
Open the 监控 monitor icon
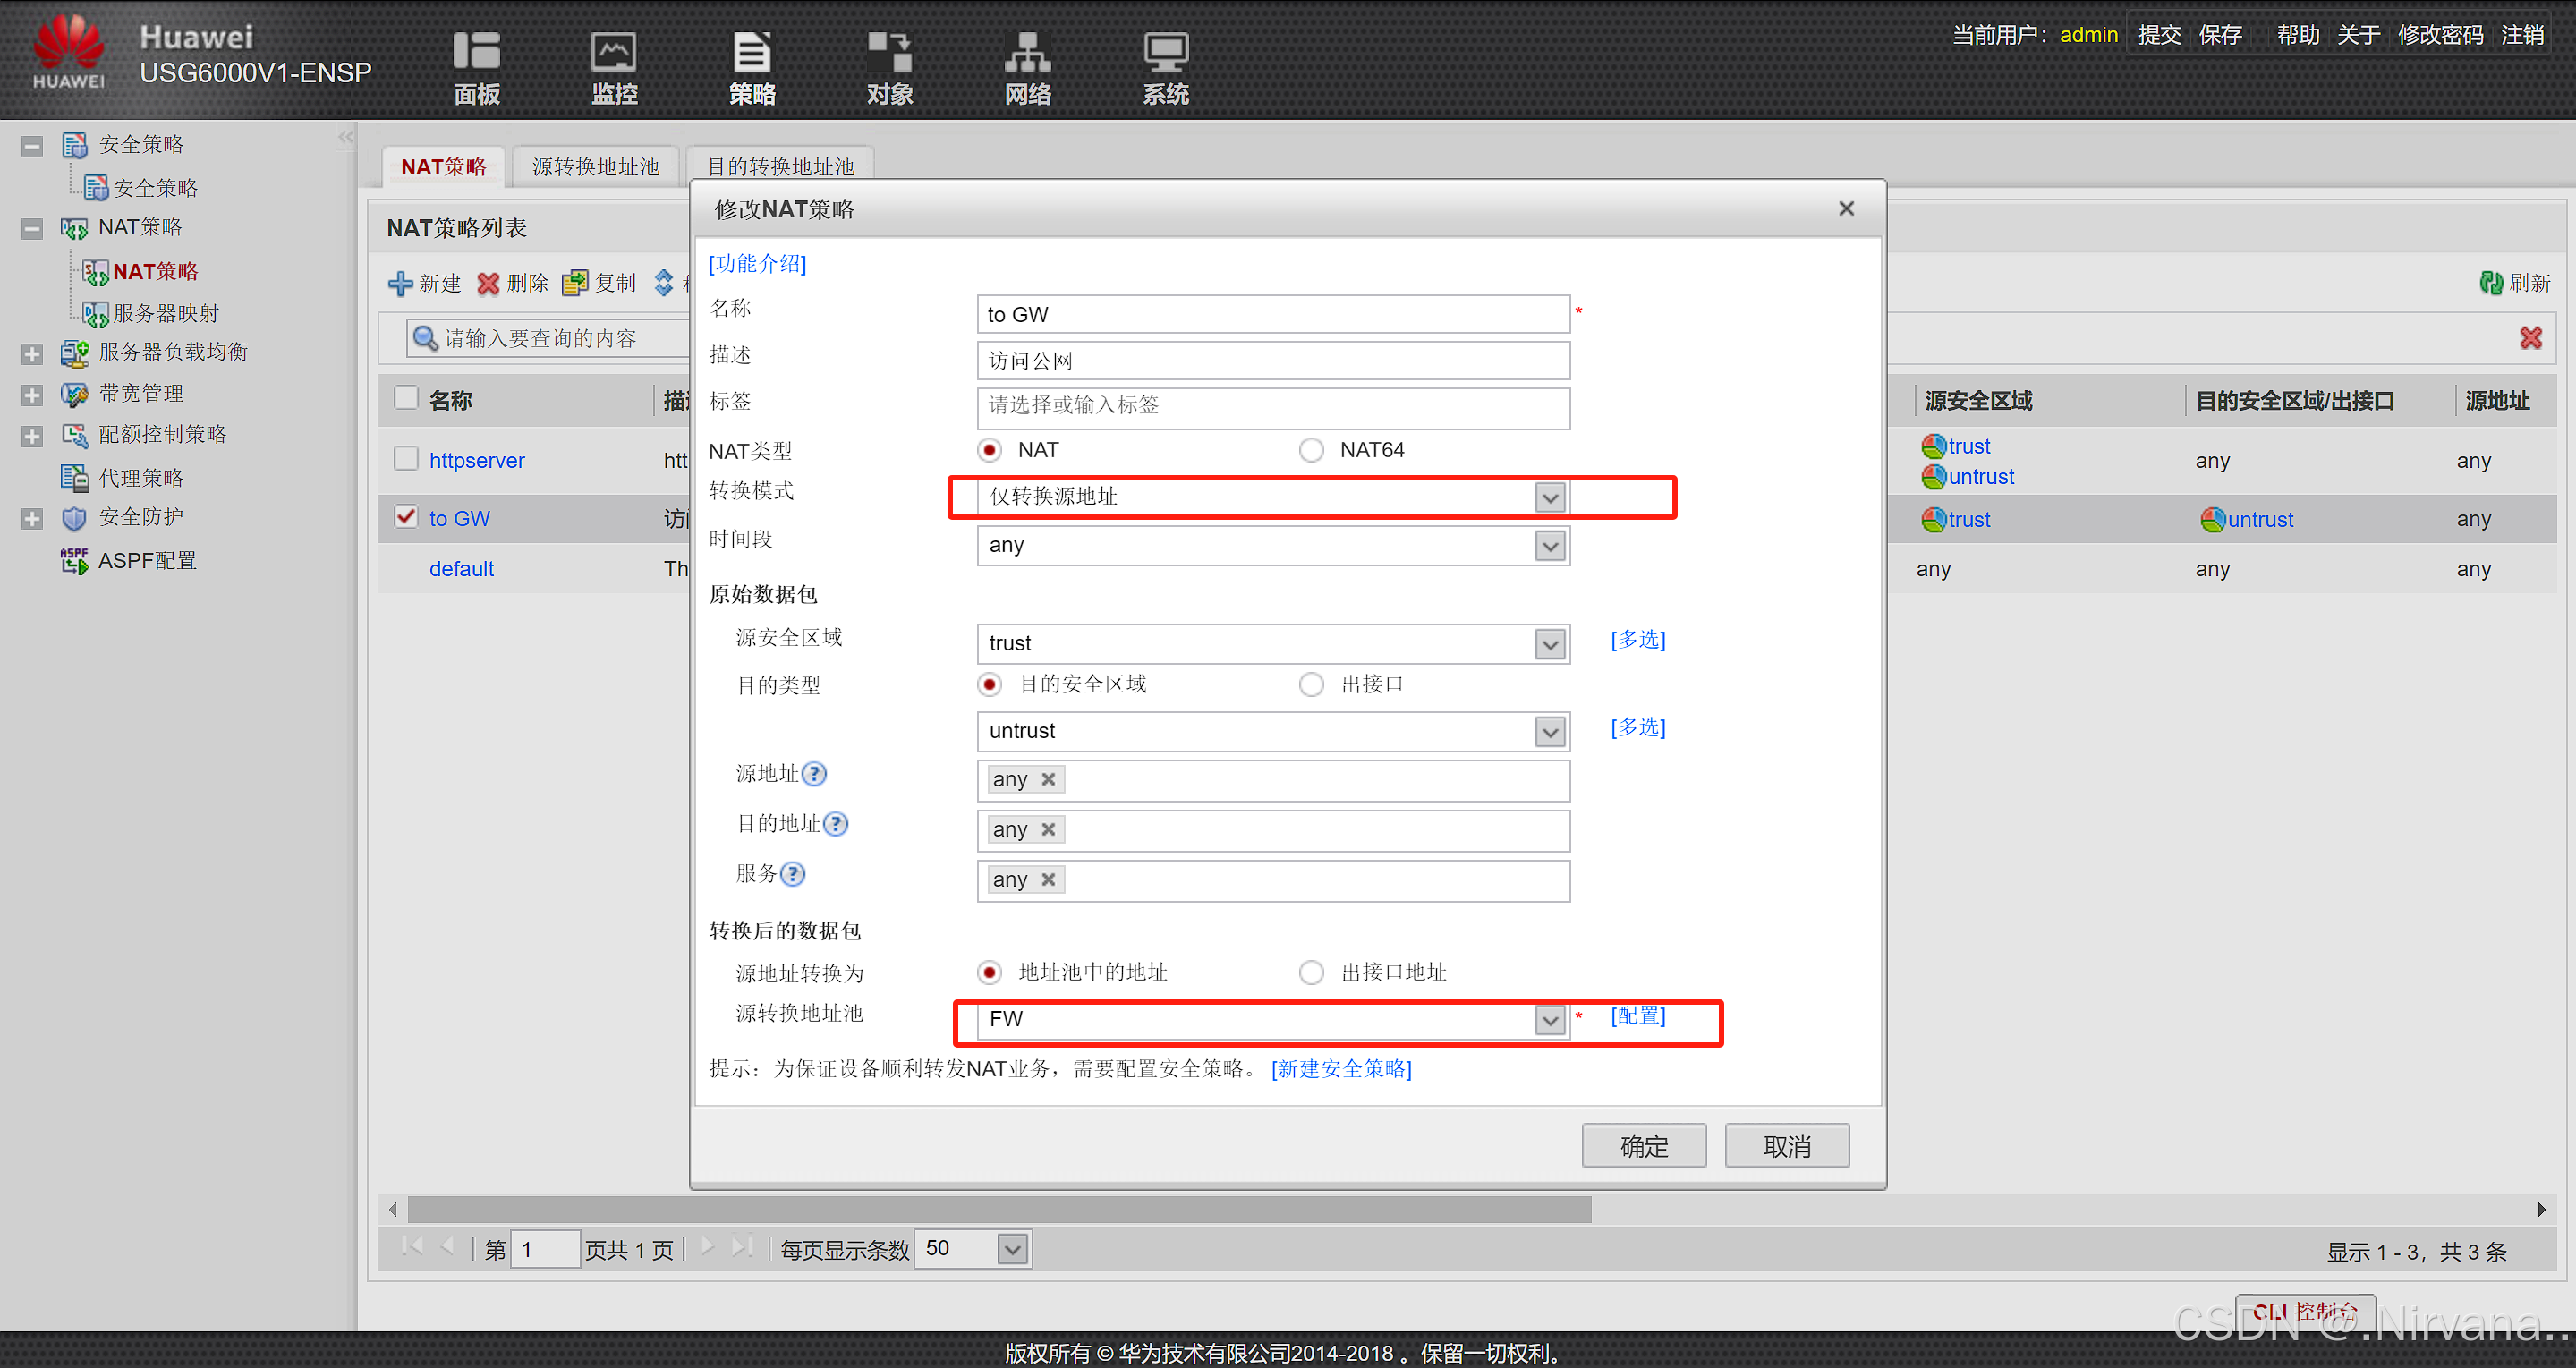pos(613,52)
